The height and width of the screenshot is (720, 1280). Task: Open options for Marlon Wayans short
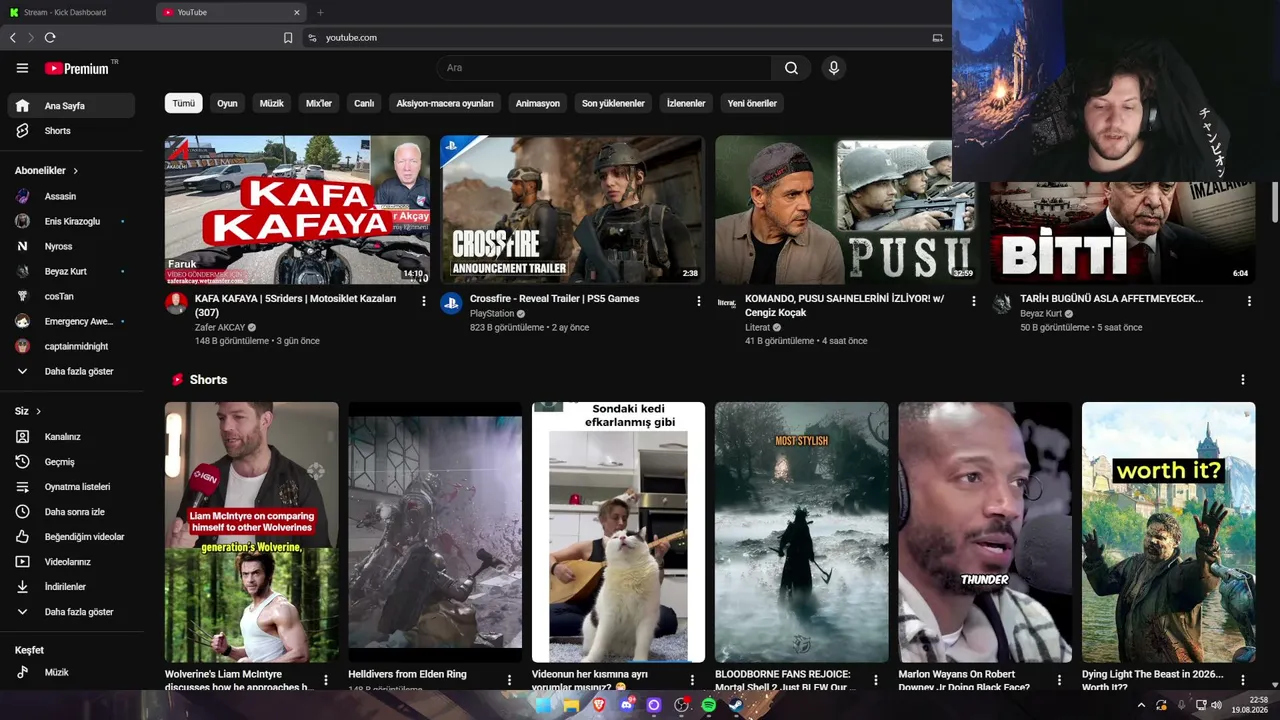click(1060, 680)
